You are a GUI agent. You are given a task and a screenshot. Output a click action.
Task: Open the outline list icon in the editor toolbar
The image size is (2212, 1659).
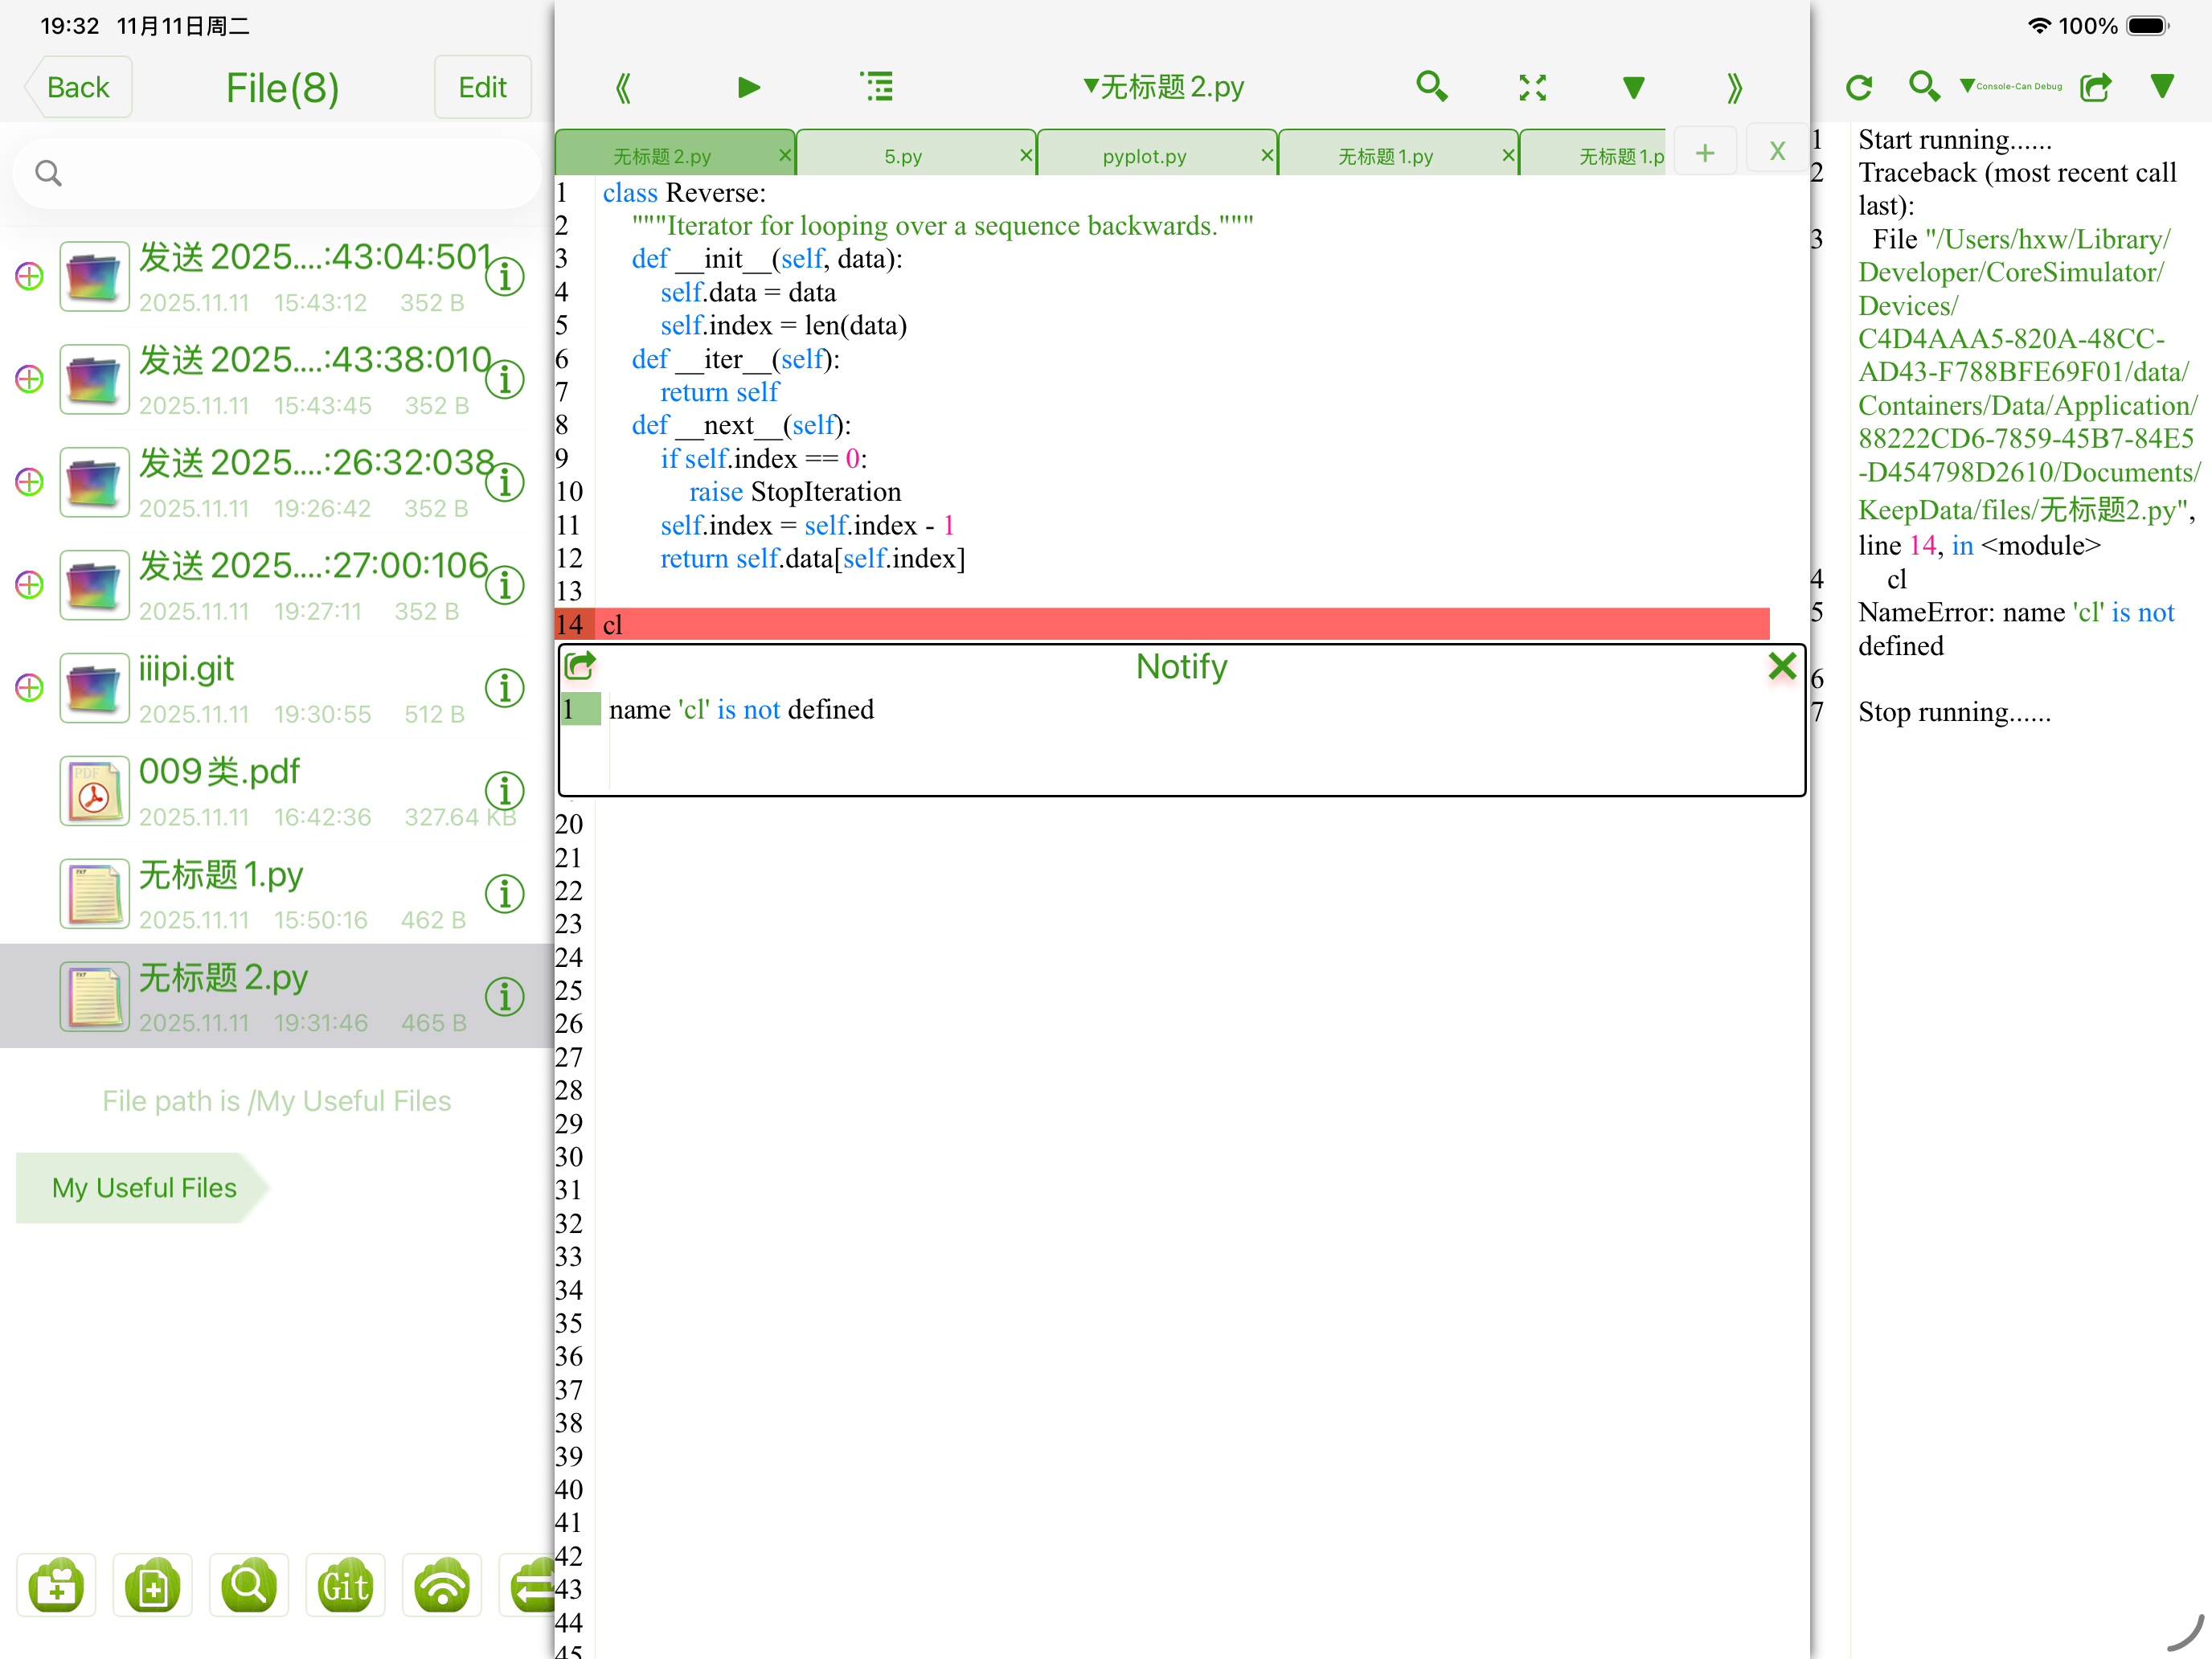pos(877,87)
